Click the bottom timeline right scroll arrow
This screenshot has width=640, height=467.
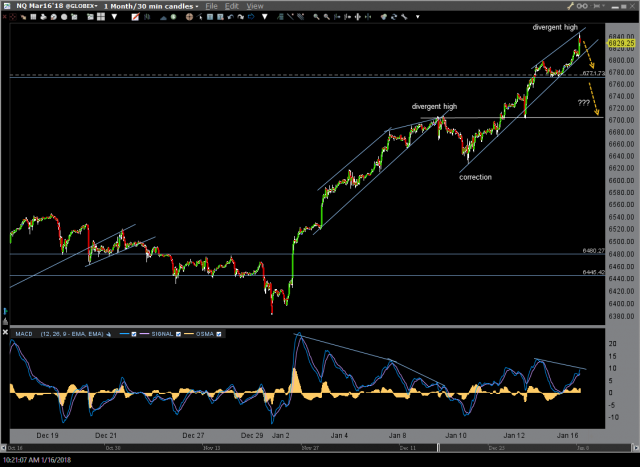click(x=636, y=447)
